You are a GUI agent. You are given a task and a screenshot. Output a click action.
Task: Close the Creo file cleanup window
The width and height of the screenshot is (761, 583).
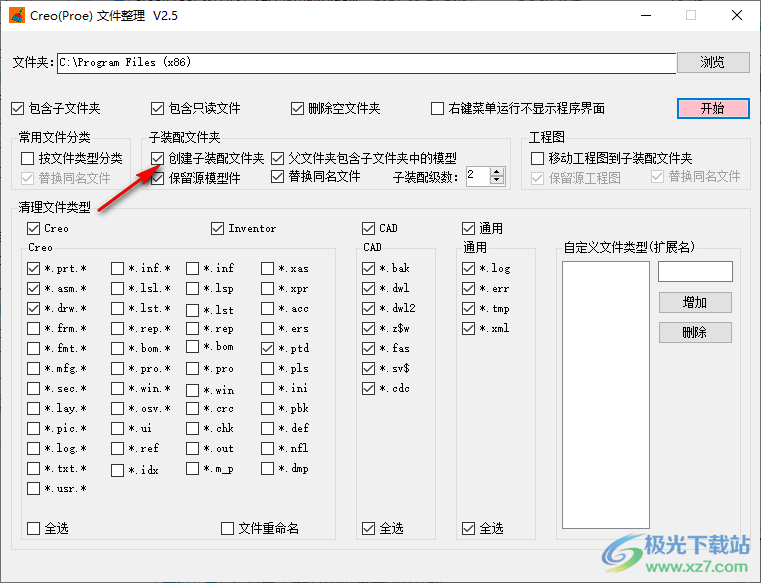[737, 16]
